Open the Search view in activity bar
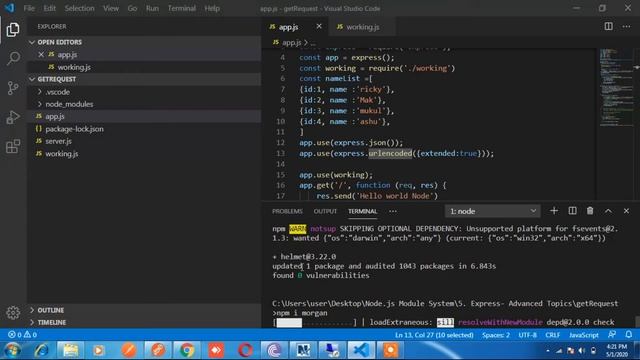 (x=13, y=58)
